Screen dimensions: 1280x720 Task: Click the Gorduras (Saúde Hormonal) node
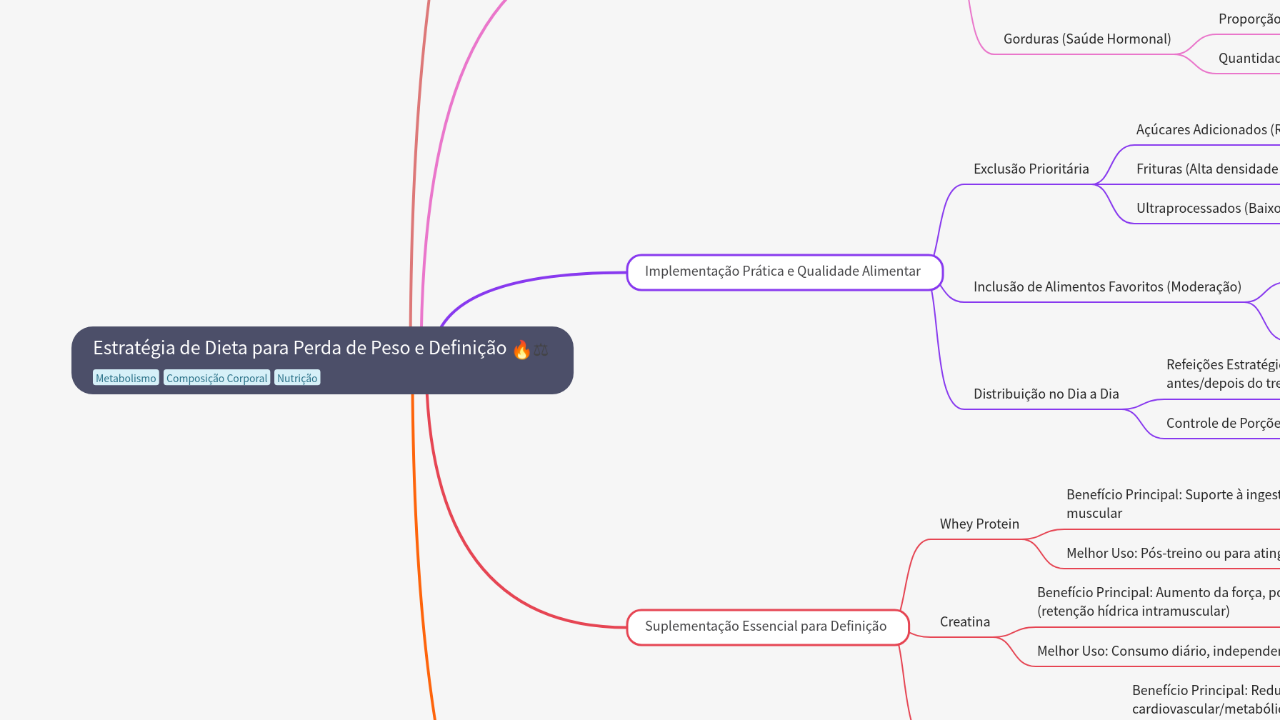tap(1087, 38)
